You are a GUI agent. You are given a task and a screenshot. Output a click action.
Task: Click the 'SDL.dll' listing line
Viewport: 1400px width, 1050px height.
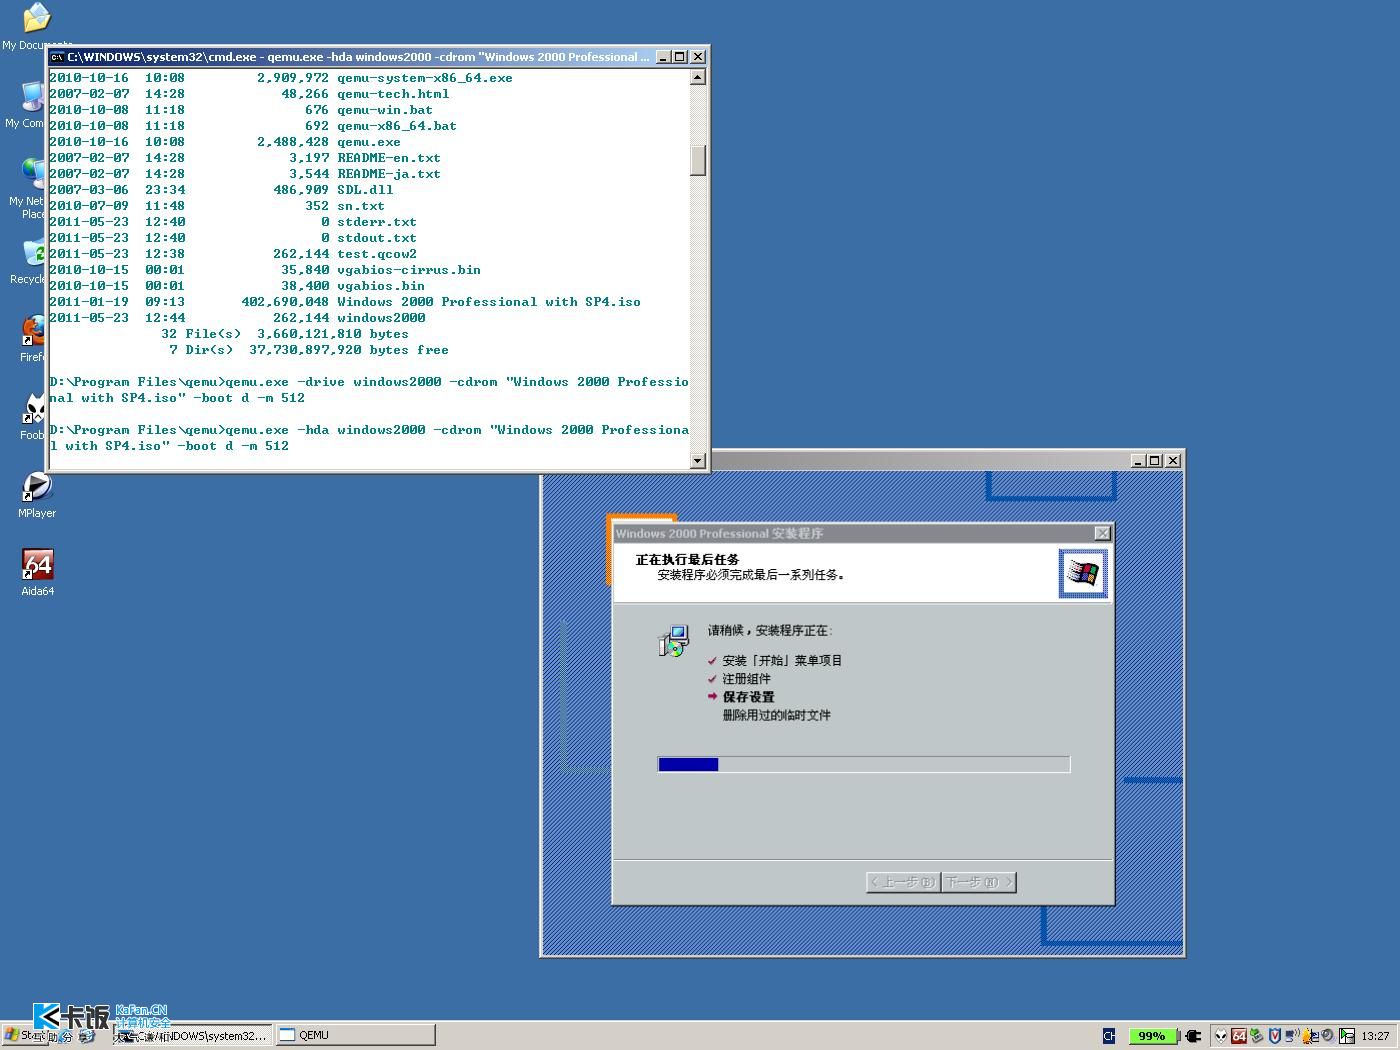click(221, 190)
